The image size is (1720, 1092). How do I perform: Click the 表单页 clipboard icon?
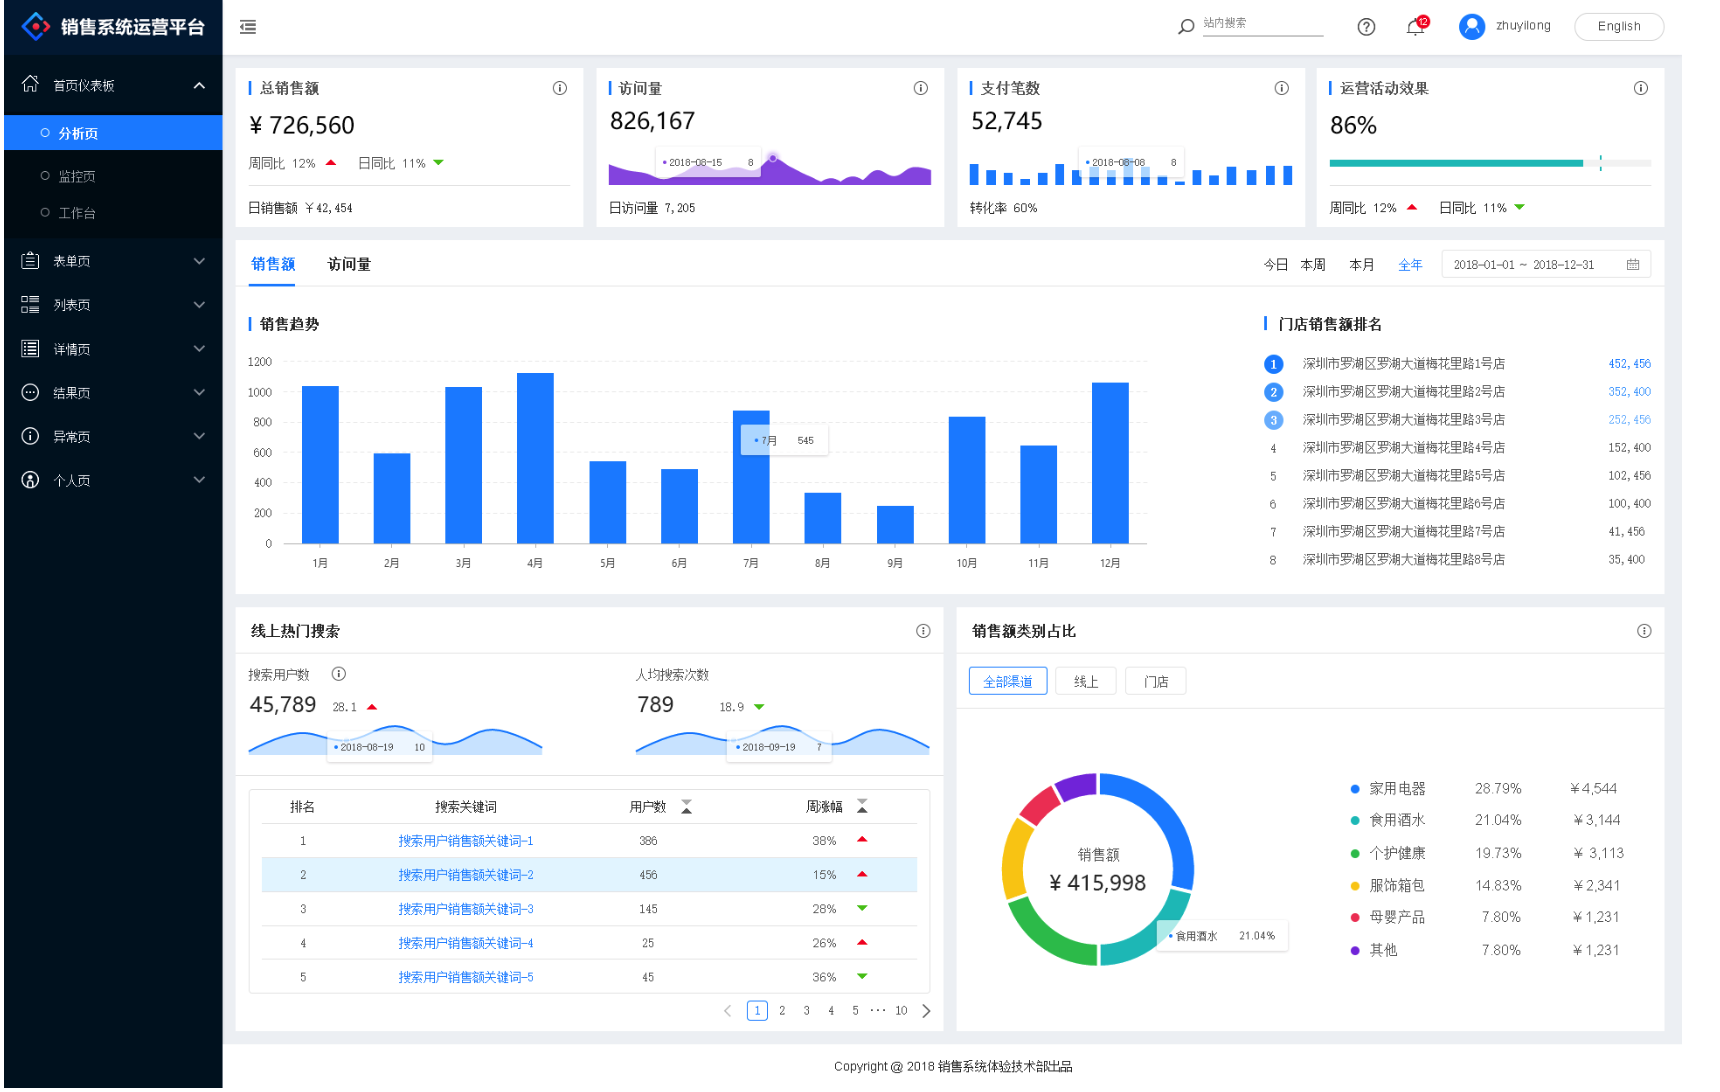pyautogui.click(x=30, y=260)
